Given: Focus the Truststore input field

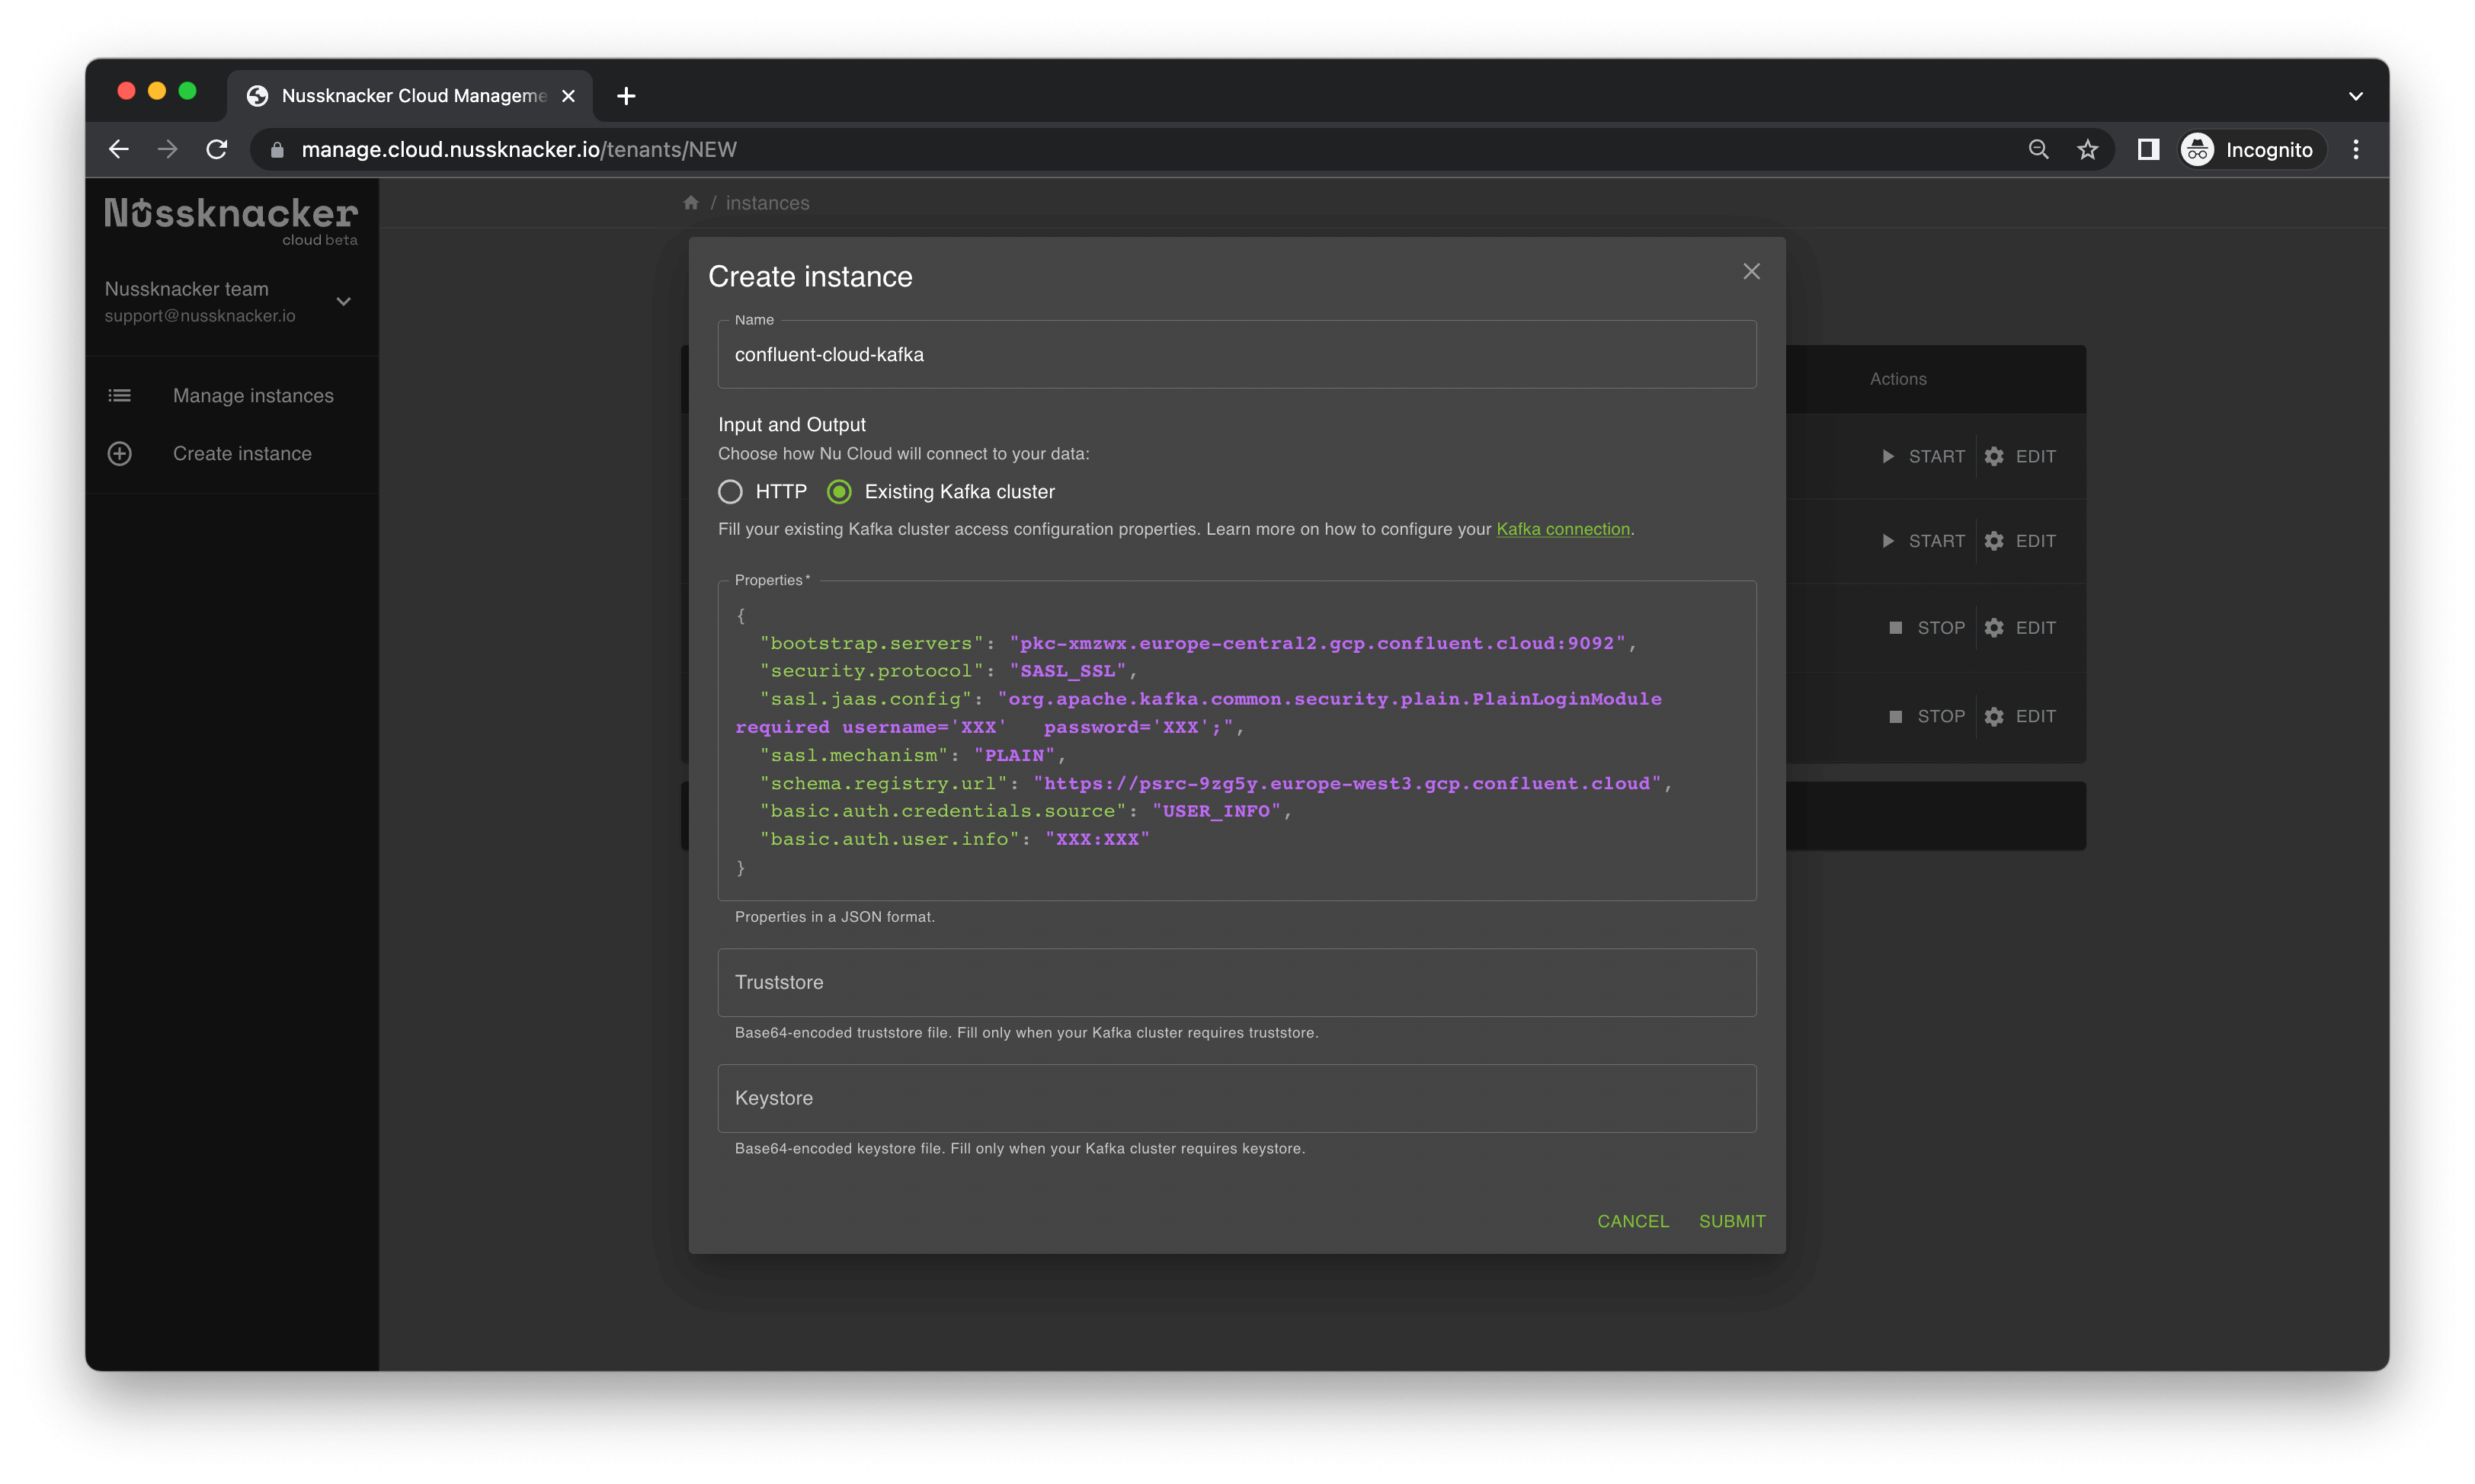Looking at the screenshot, I should [1236, 983].
